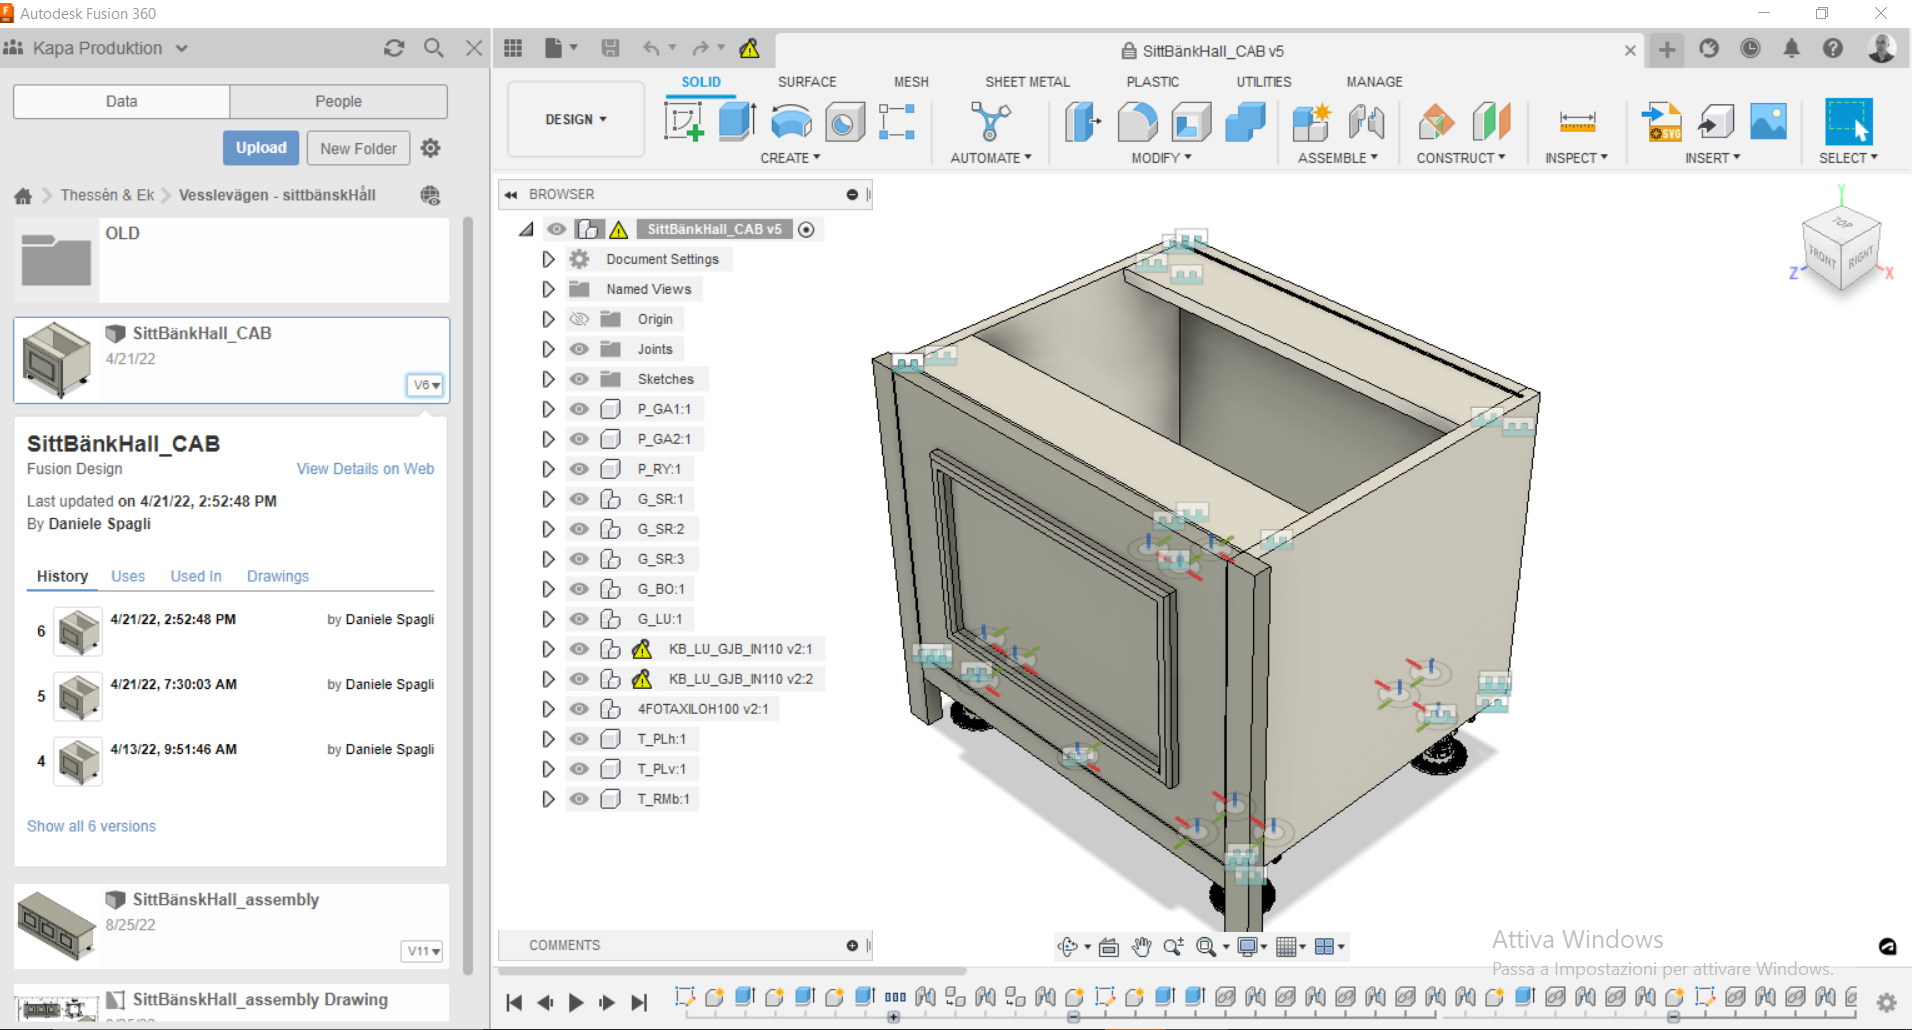Open the Measure tool under Inspect
Viewport: 1912px width, 1030px height.
[x=1577, y=122]
